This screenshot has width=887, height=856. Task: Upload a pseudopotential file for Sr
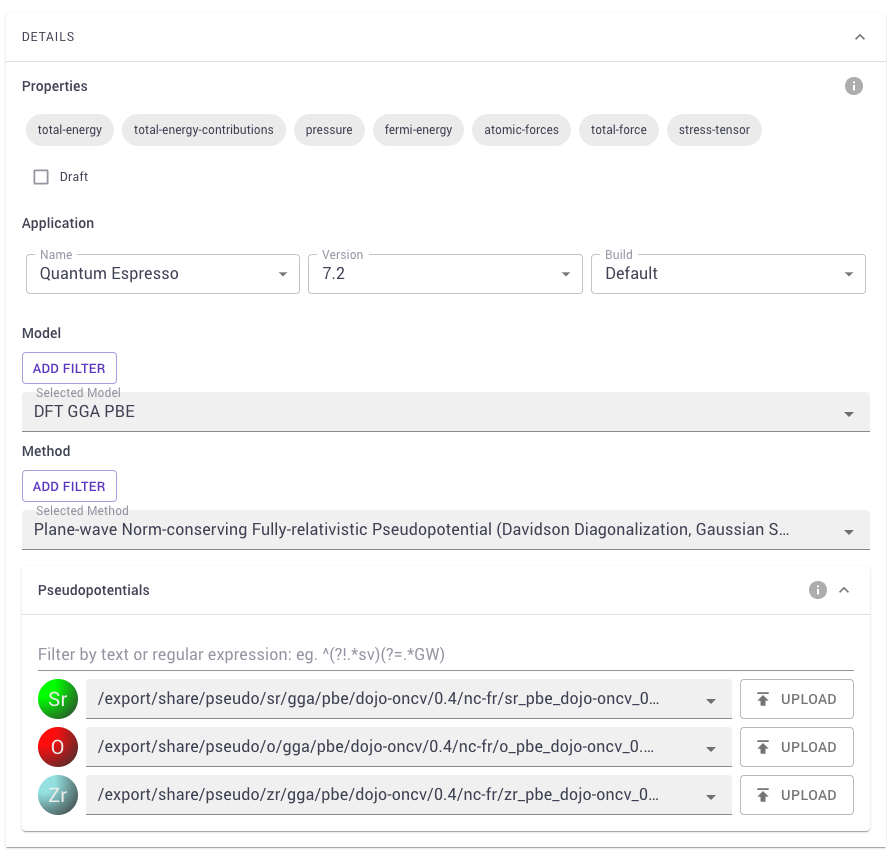[796, 699]
